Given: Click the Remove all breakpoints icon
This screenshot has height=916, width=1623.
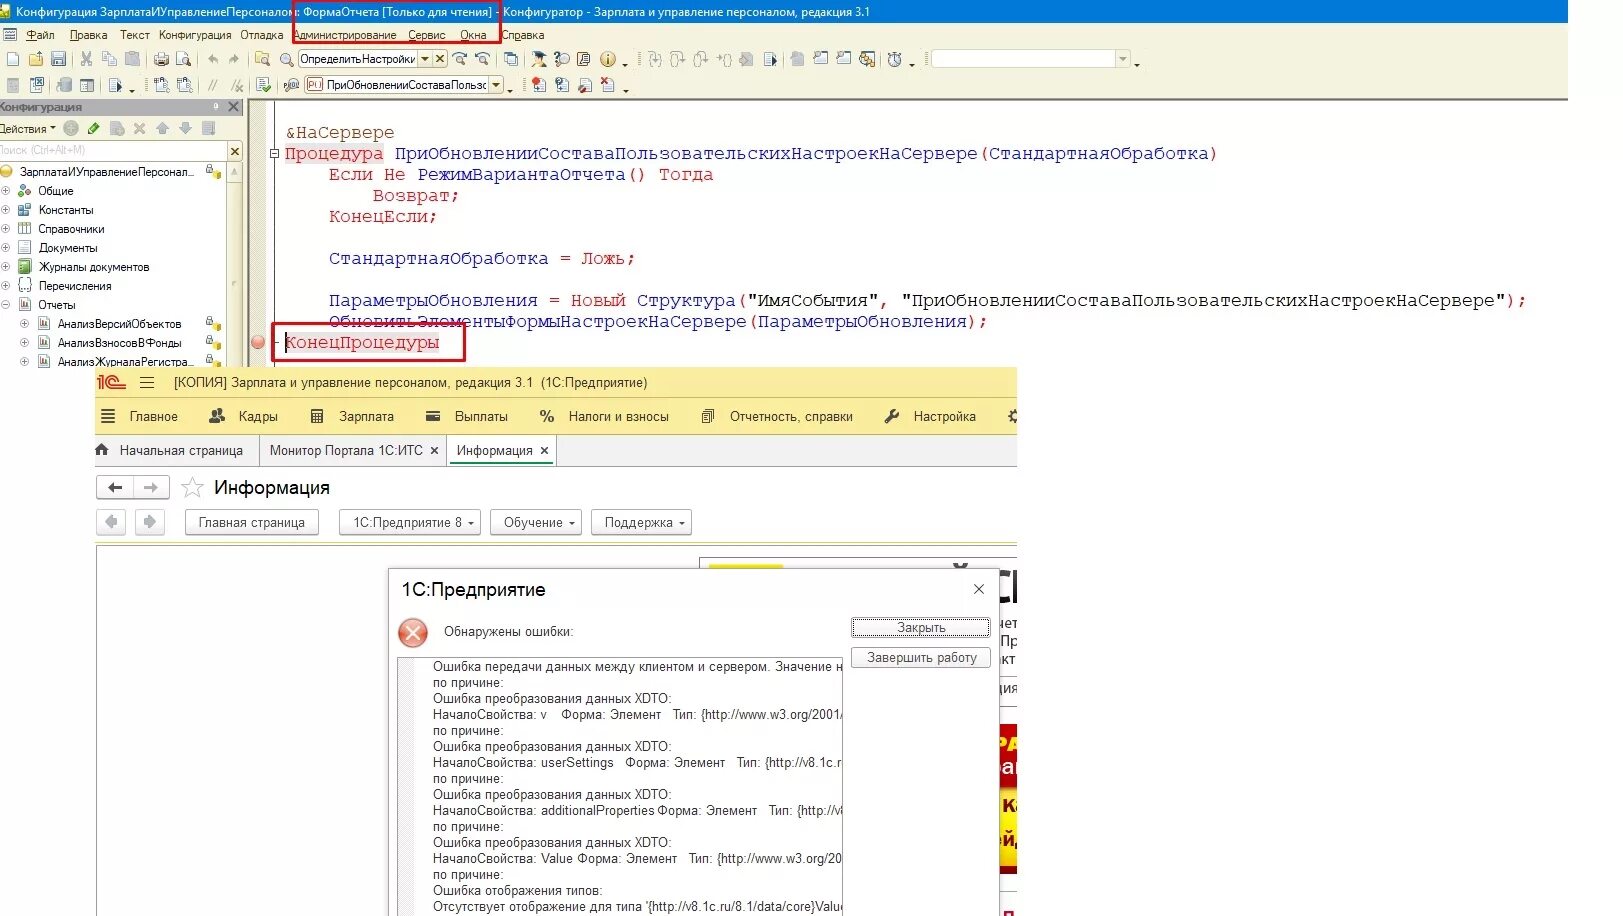Looking at the screenshot, I should 608,85.
